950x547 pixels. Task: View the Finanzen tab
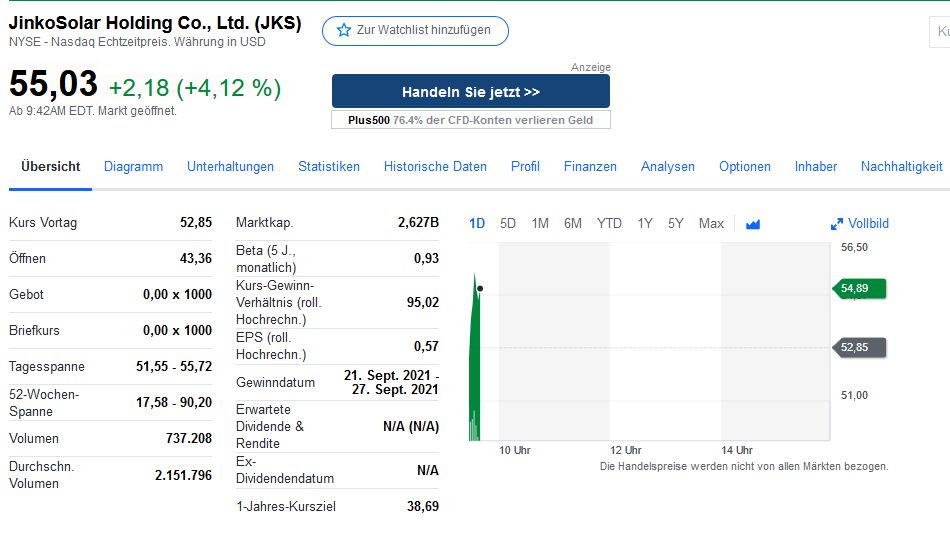(590, 167)
